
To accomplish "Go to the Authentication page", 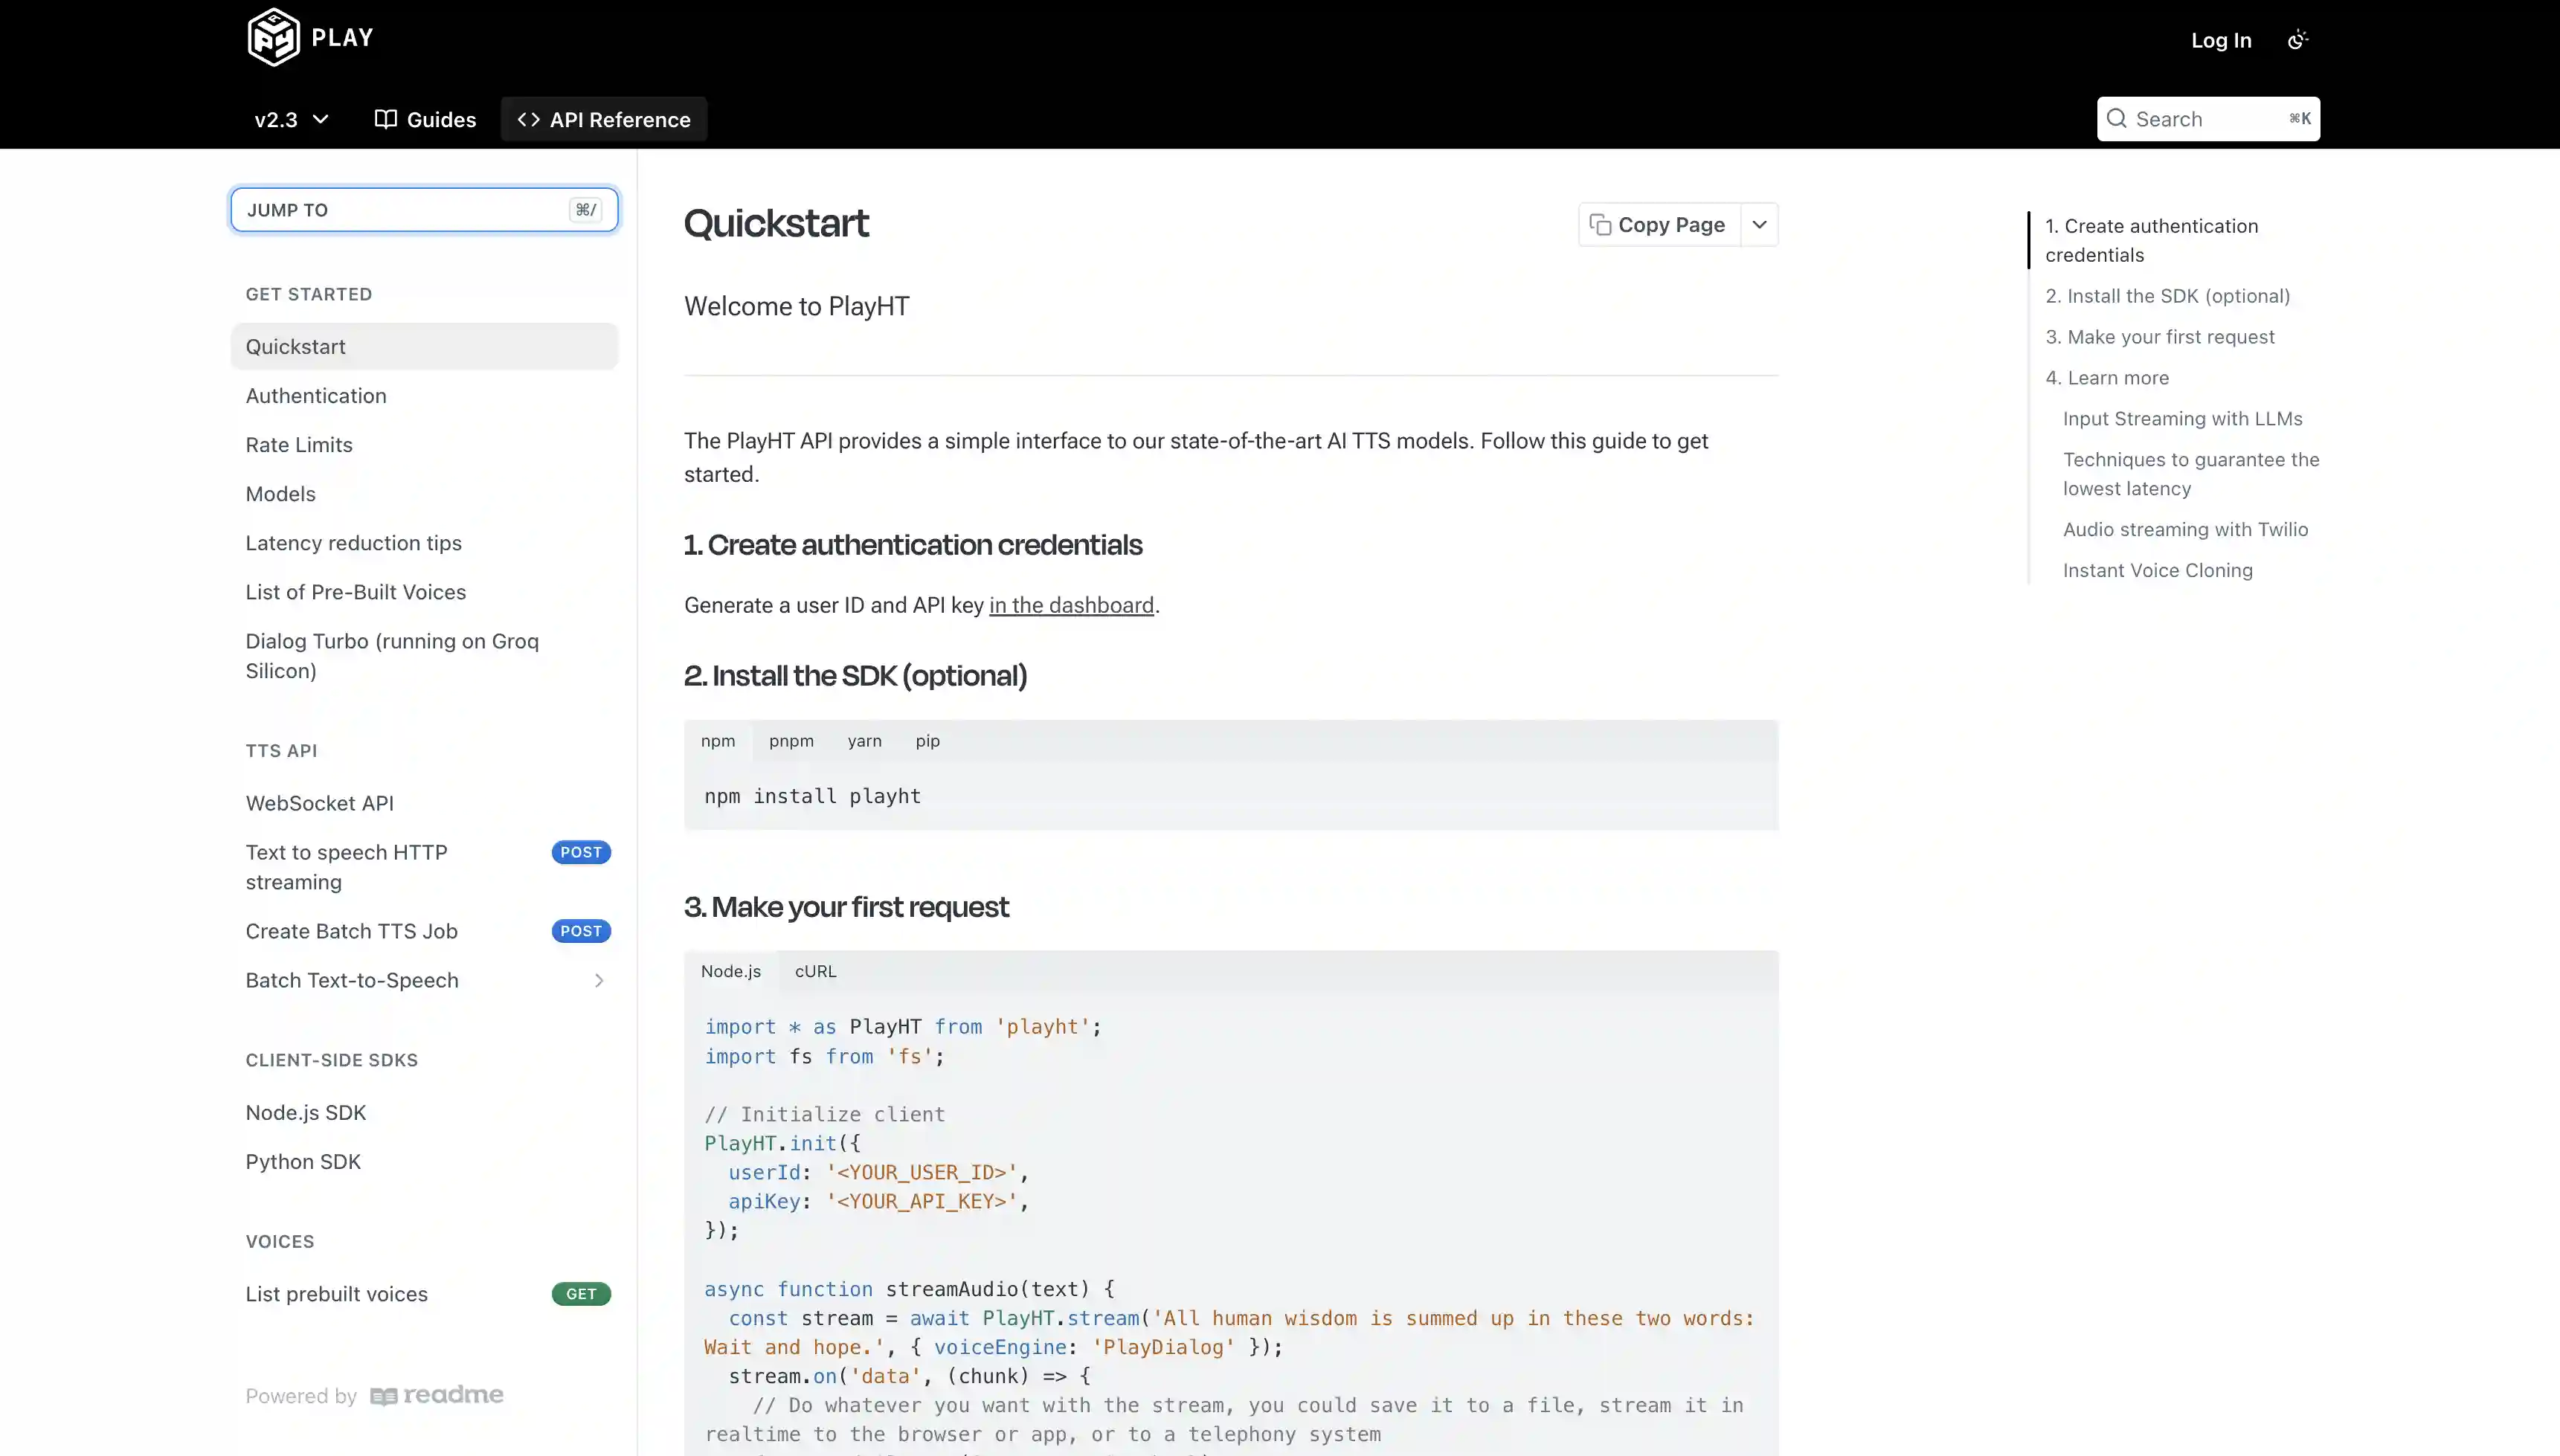I will pos(424,395).
